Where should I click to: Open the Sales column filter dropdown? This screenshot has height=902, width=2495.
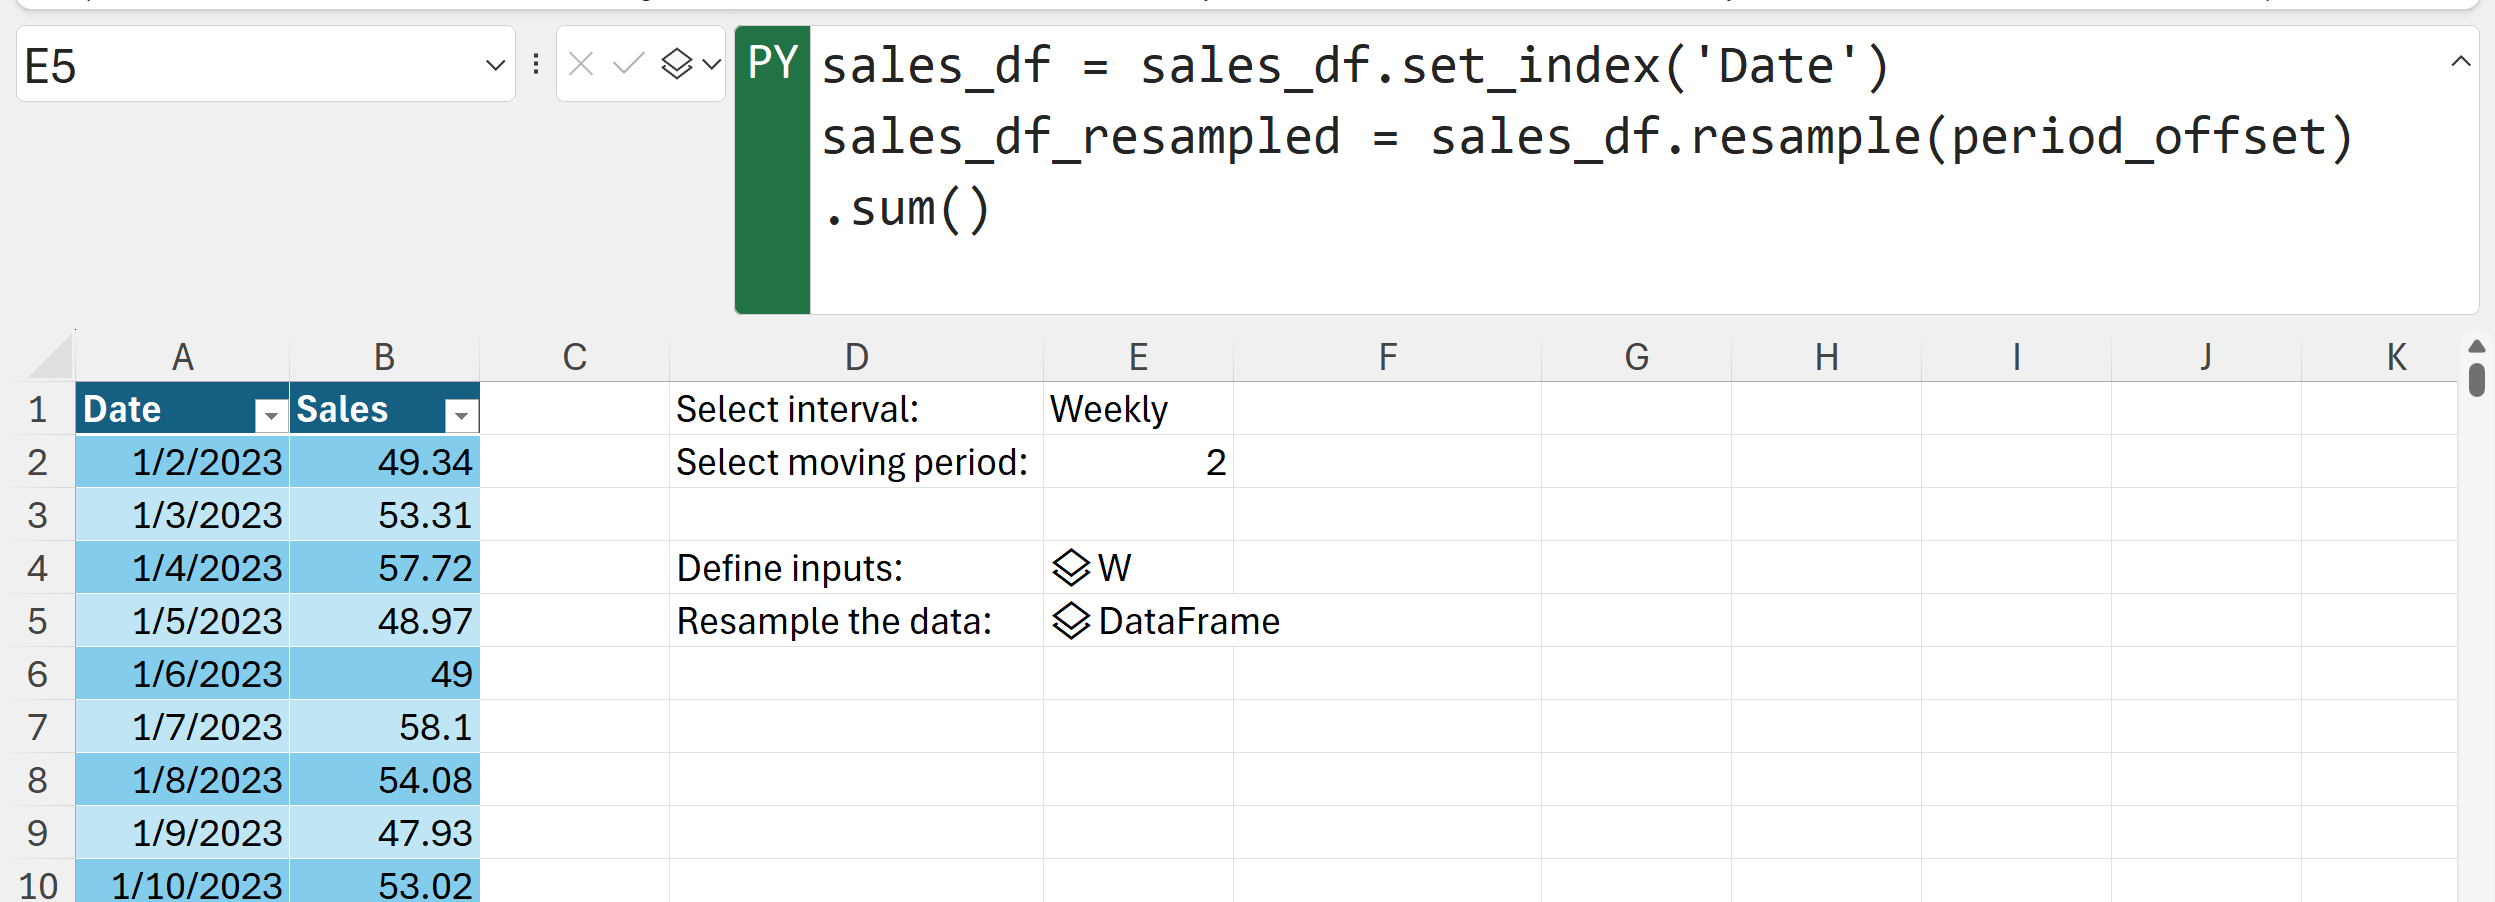click(x=461, y=414)
